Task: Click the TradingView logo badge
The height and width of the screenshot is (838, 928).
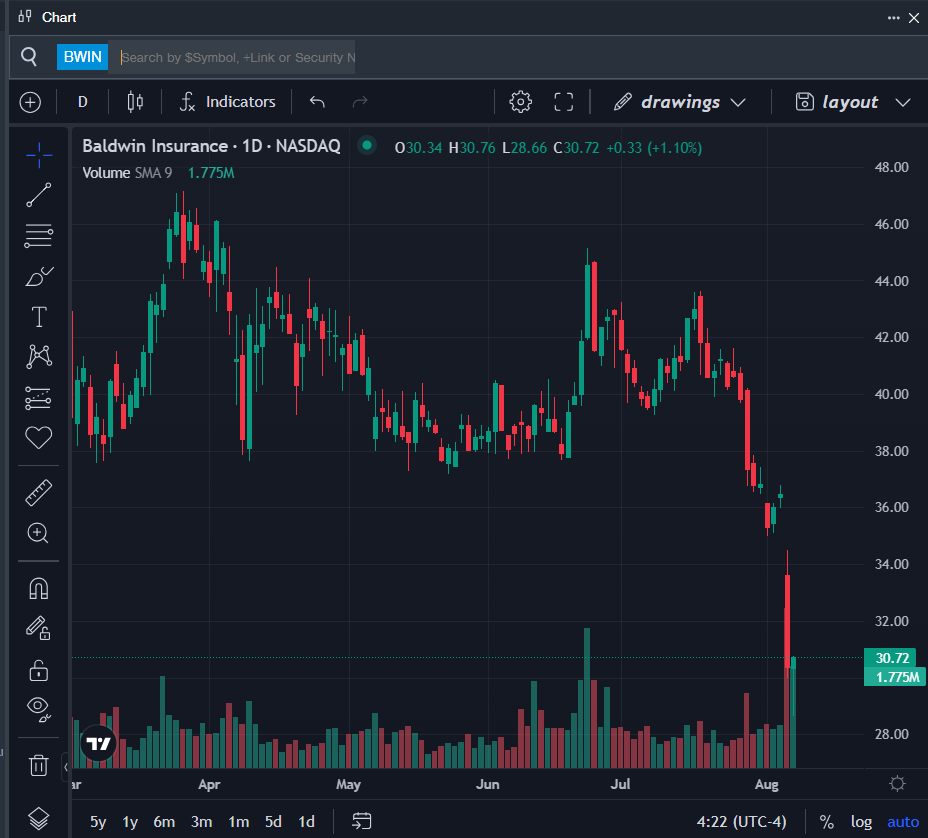Action: tap(98, 743)
